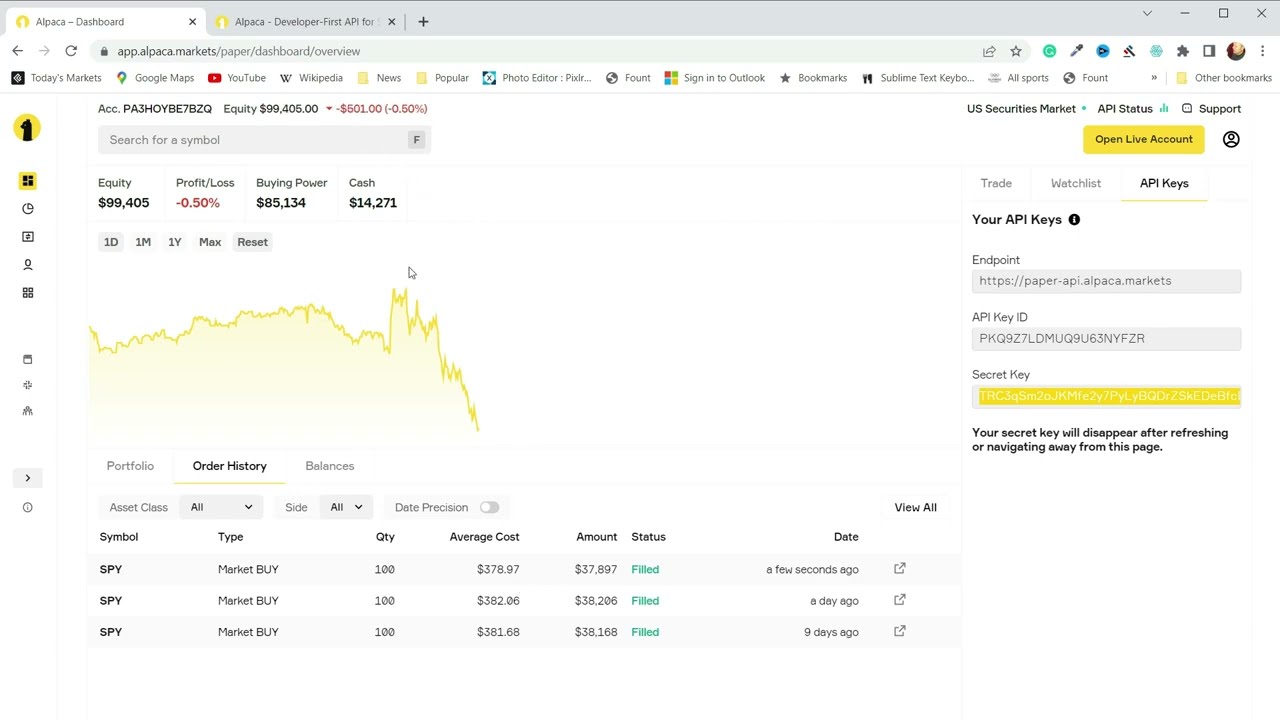Screen dimensions: 1280x720
Task: Click the browser address bar URL
Action: [238, 51]
